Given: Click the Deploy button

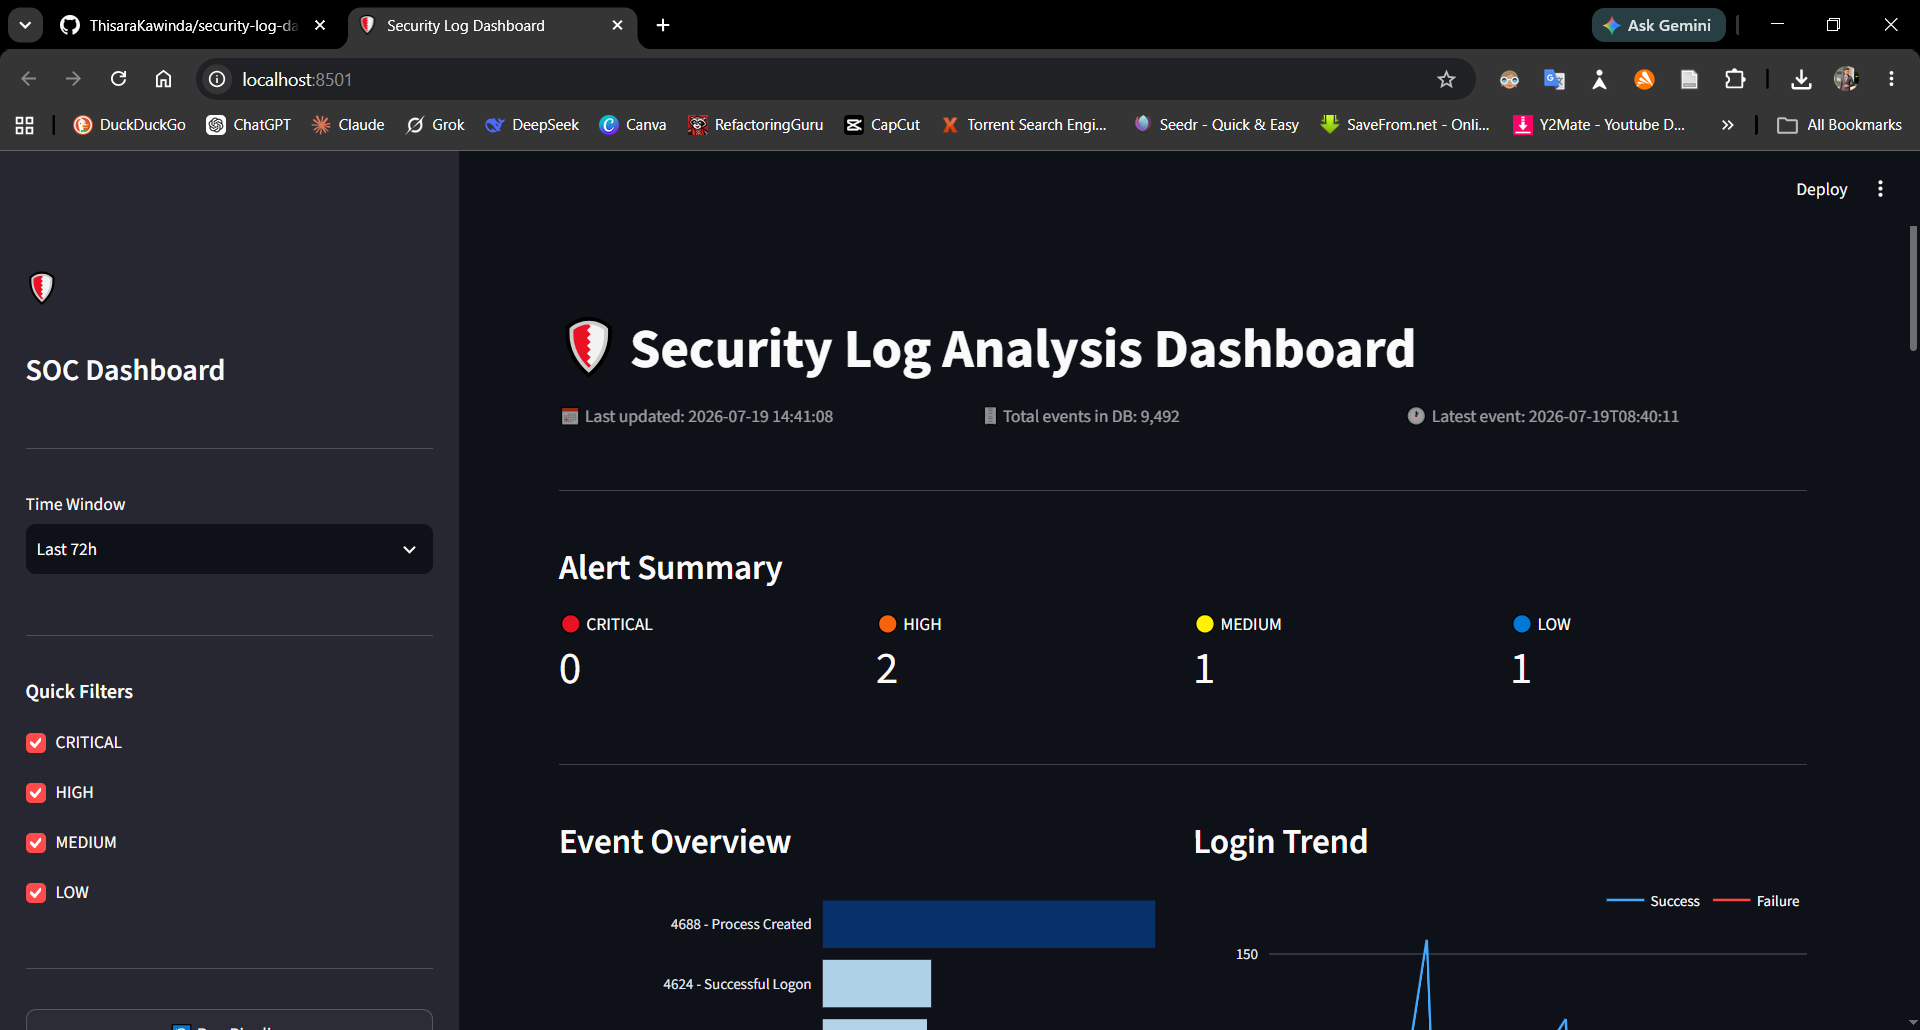Looking at the screenshot, I should pyautogui.click(x=1821, y=189).
